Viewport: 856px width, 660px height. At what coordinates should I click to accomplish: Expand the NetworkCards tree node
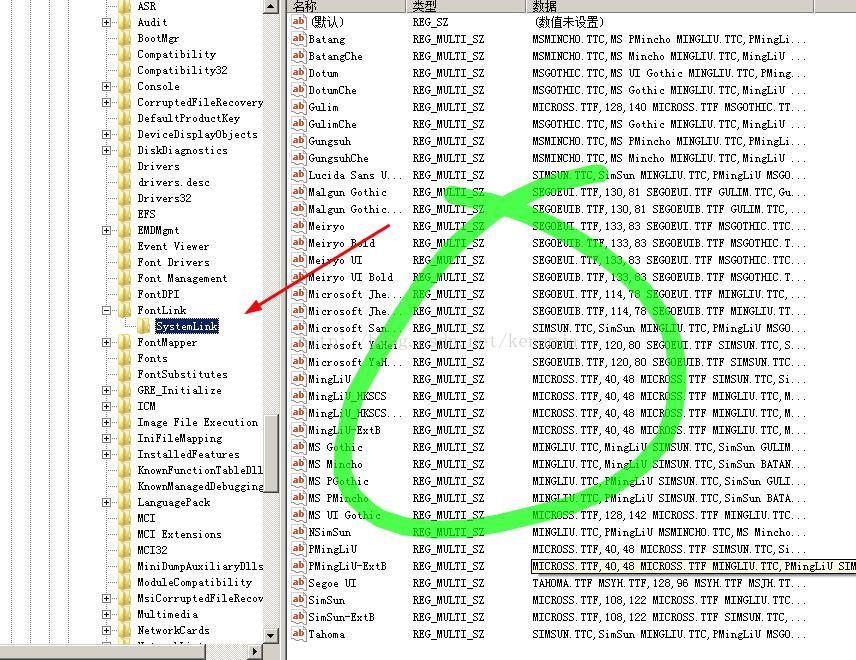pyautogui.click(x=106, y=631)
